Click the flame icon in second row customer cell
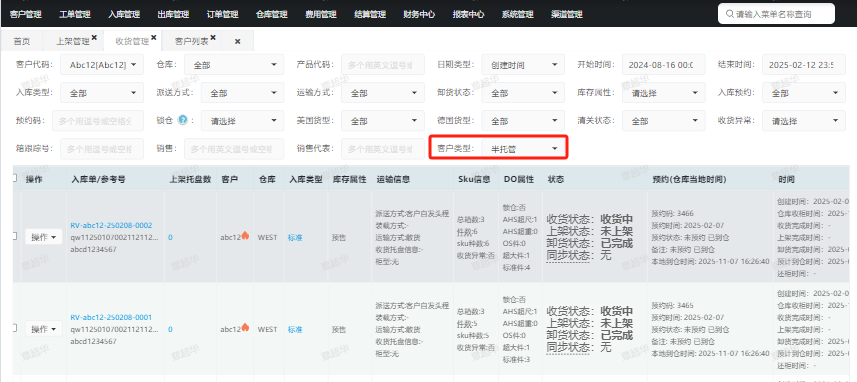Image resolution: width=857 pixels, height=382 pixels. click(245, 327)
